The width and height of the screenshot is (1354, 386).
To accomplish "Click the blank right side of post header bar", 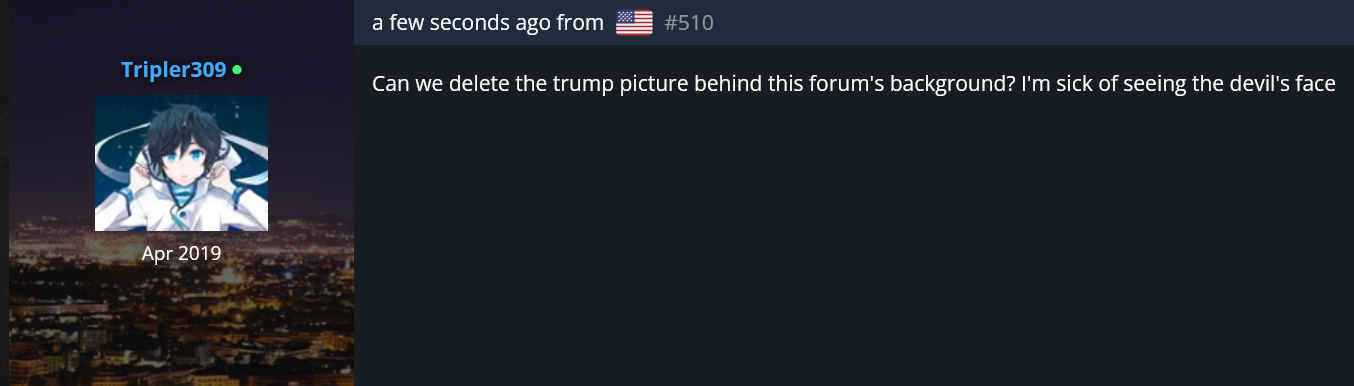I will (1030, 22).
